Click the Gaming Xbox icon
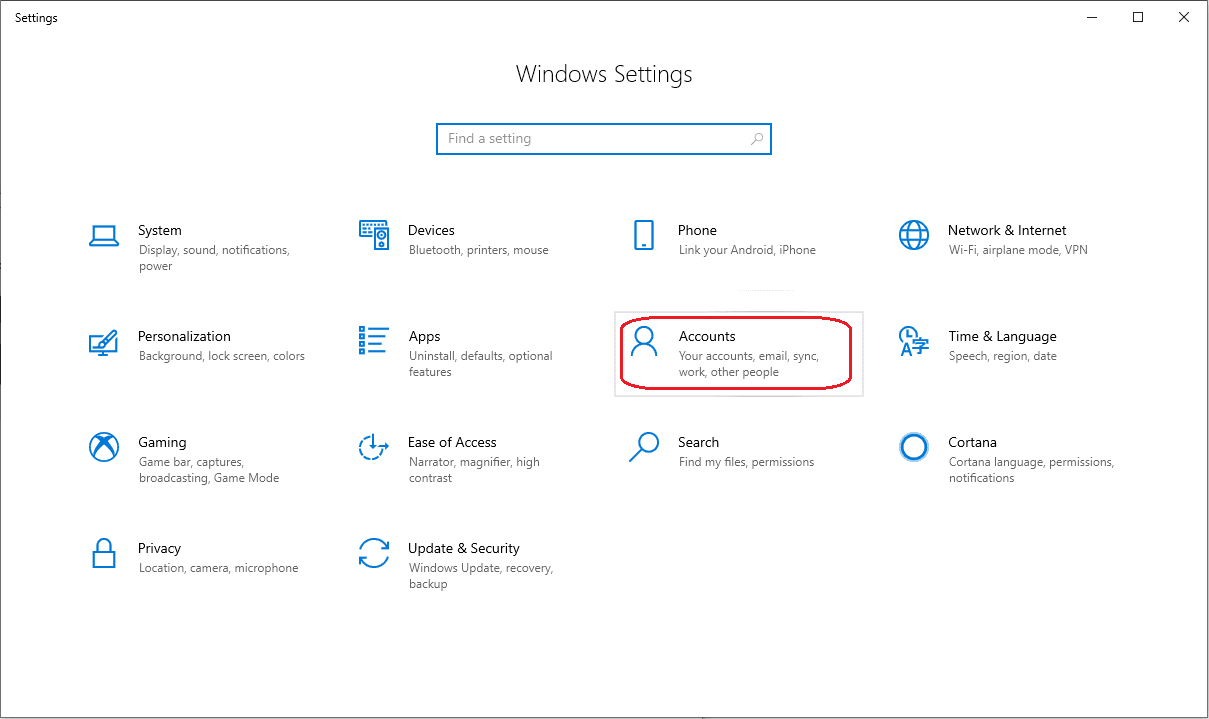The height and width of the screenshot is (719, 1209). tap(104, 447)
